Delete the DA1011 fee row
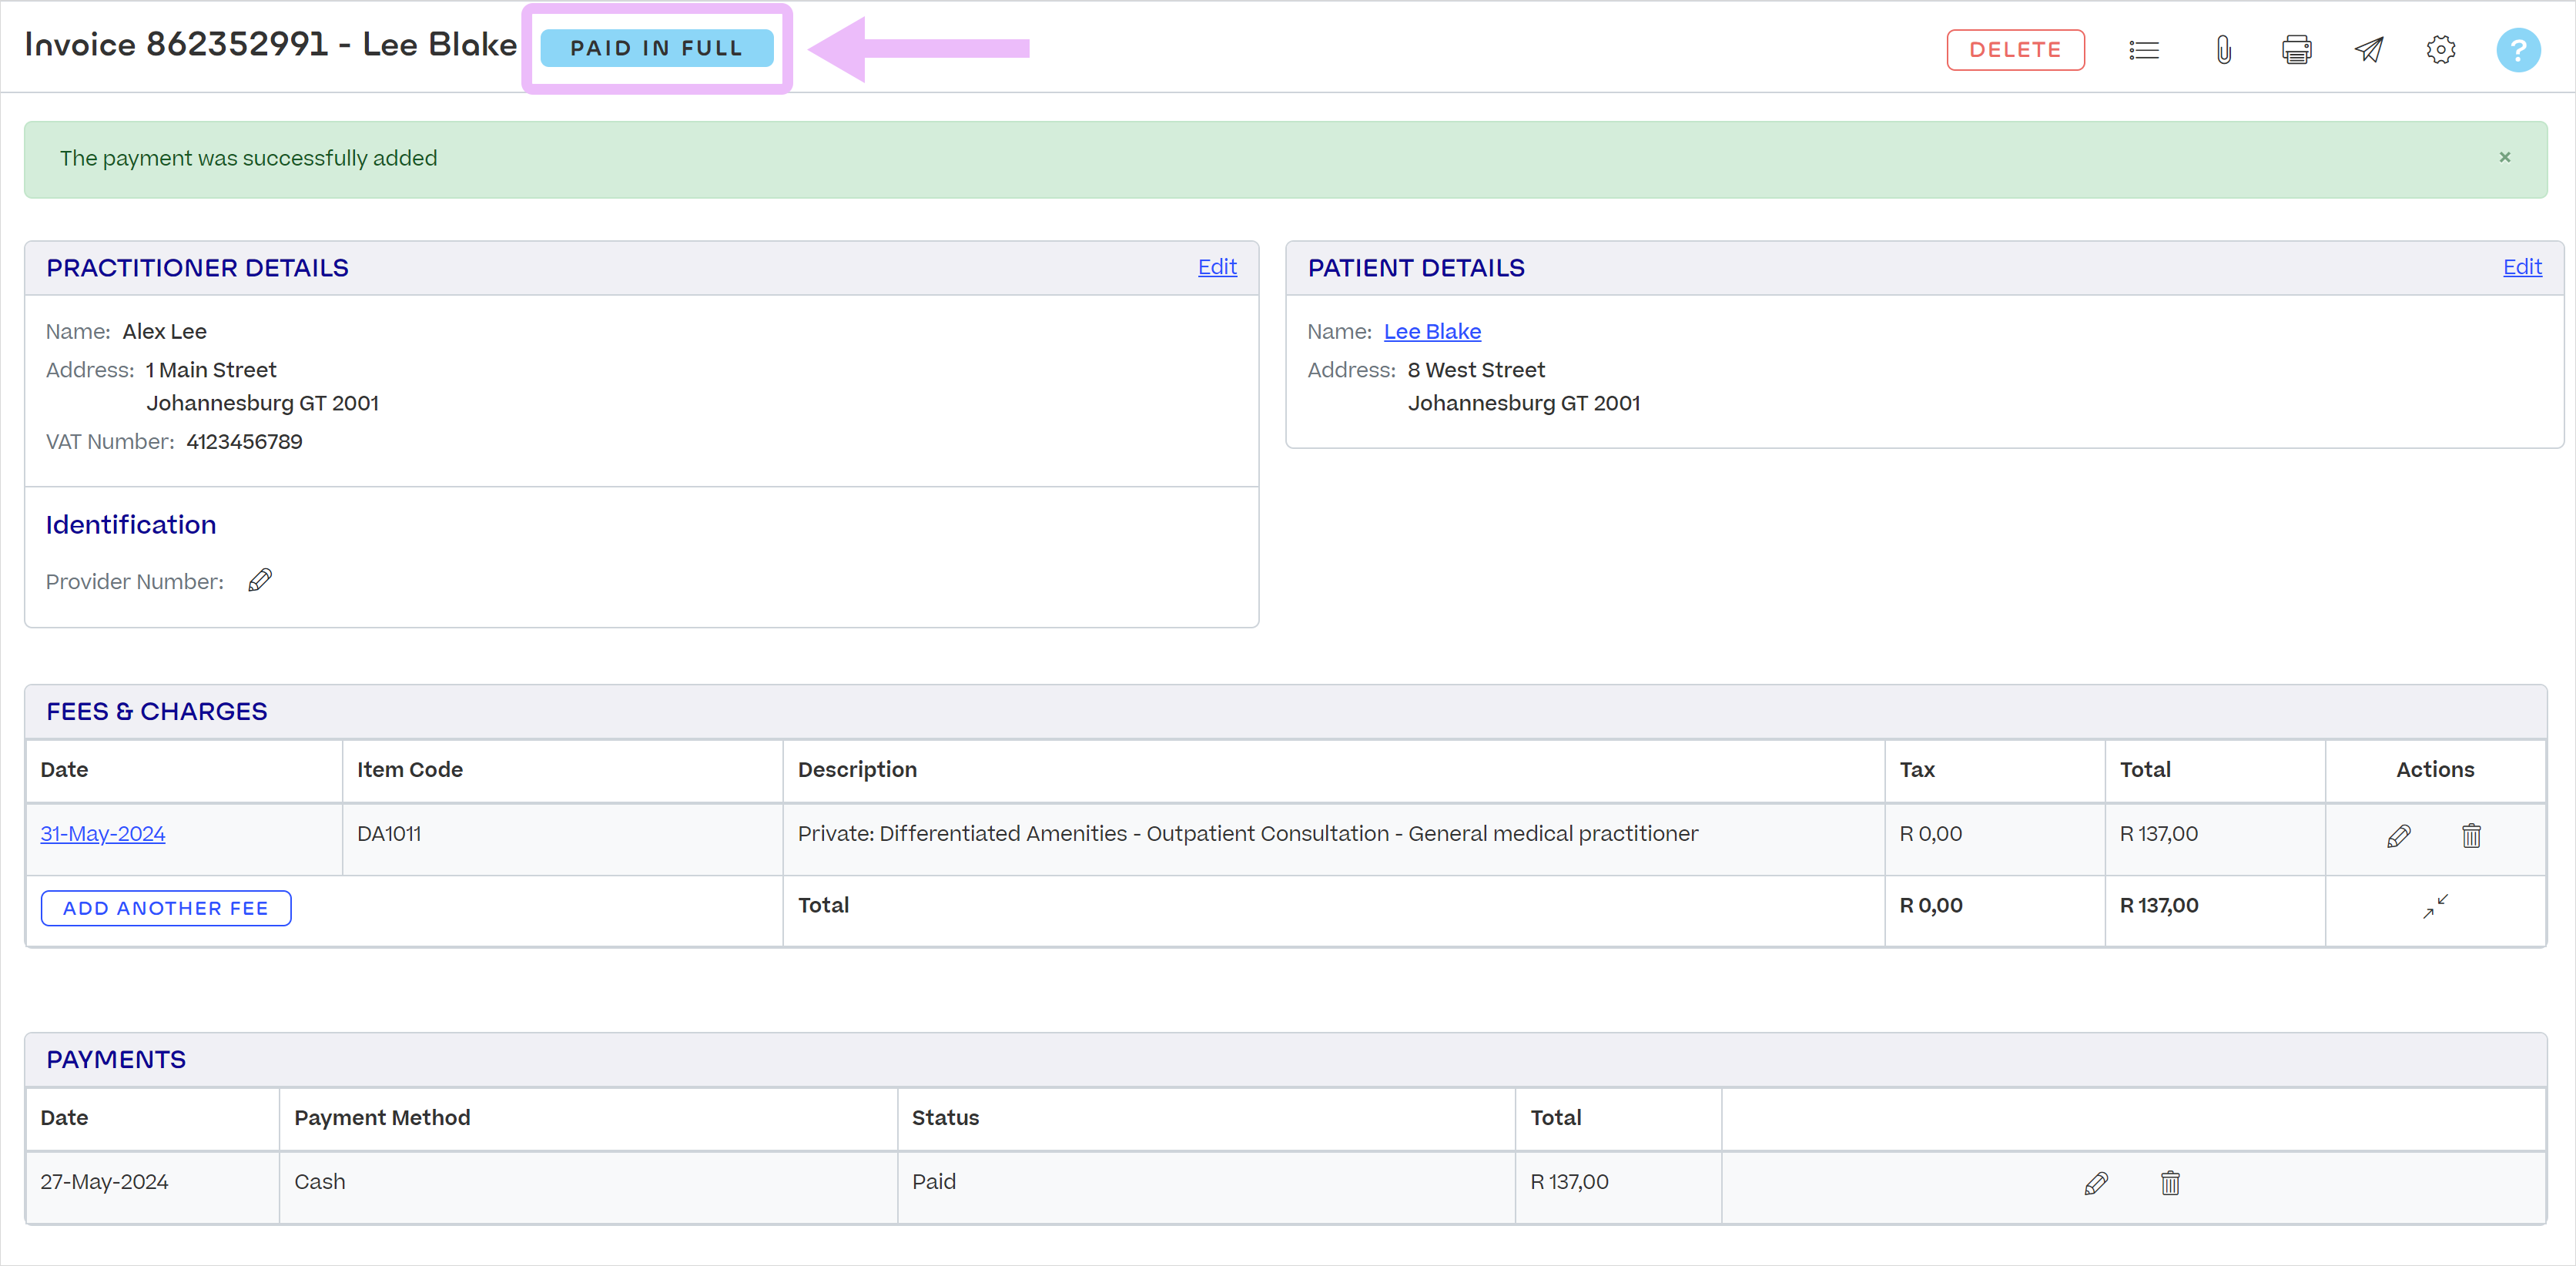This screenshot has width=2576, height=1266. [2471, 835]
